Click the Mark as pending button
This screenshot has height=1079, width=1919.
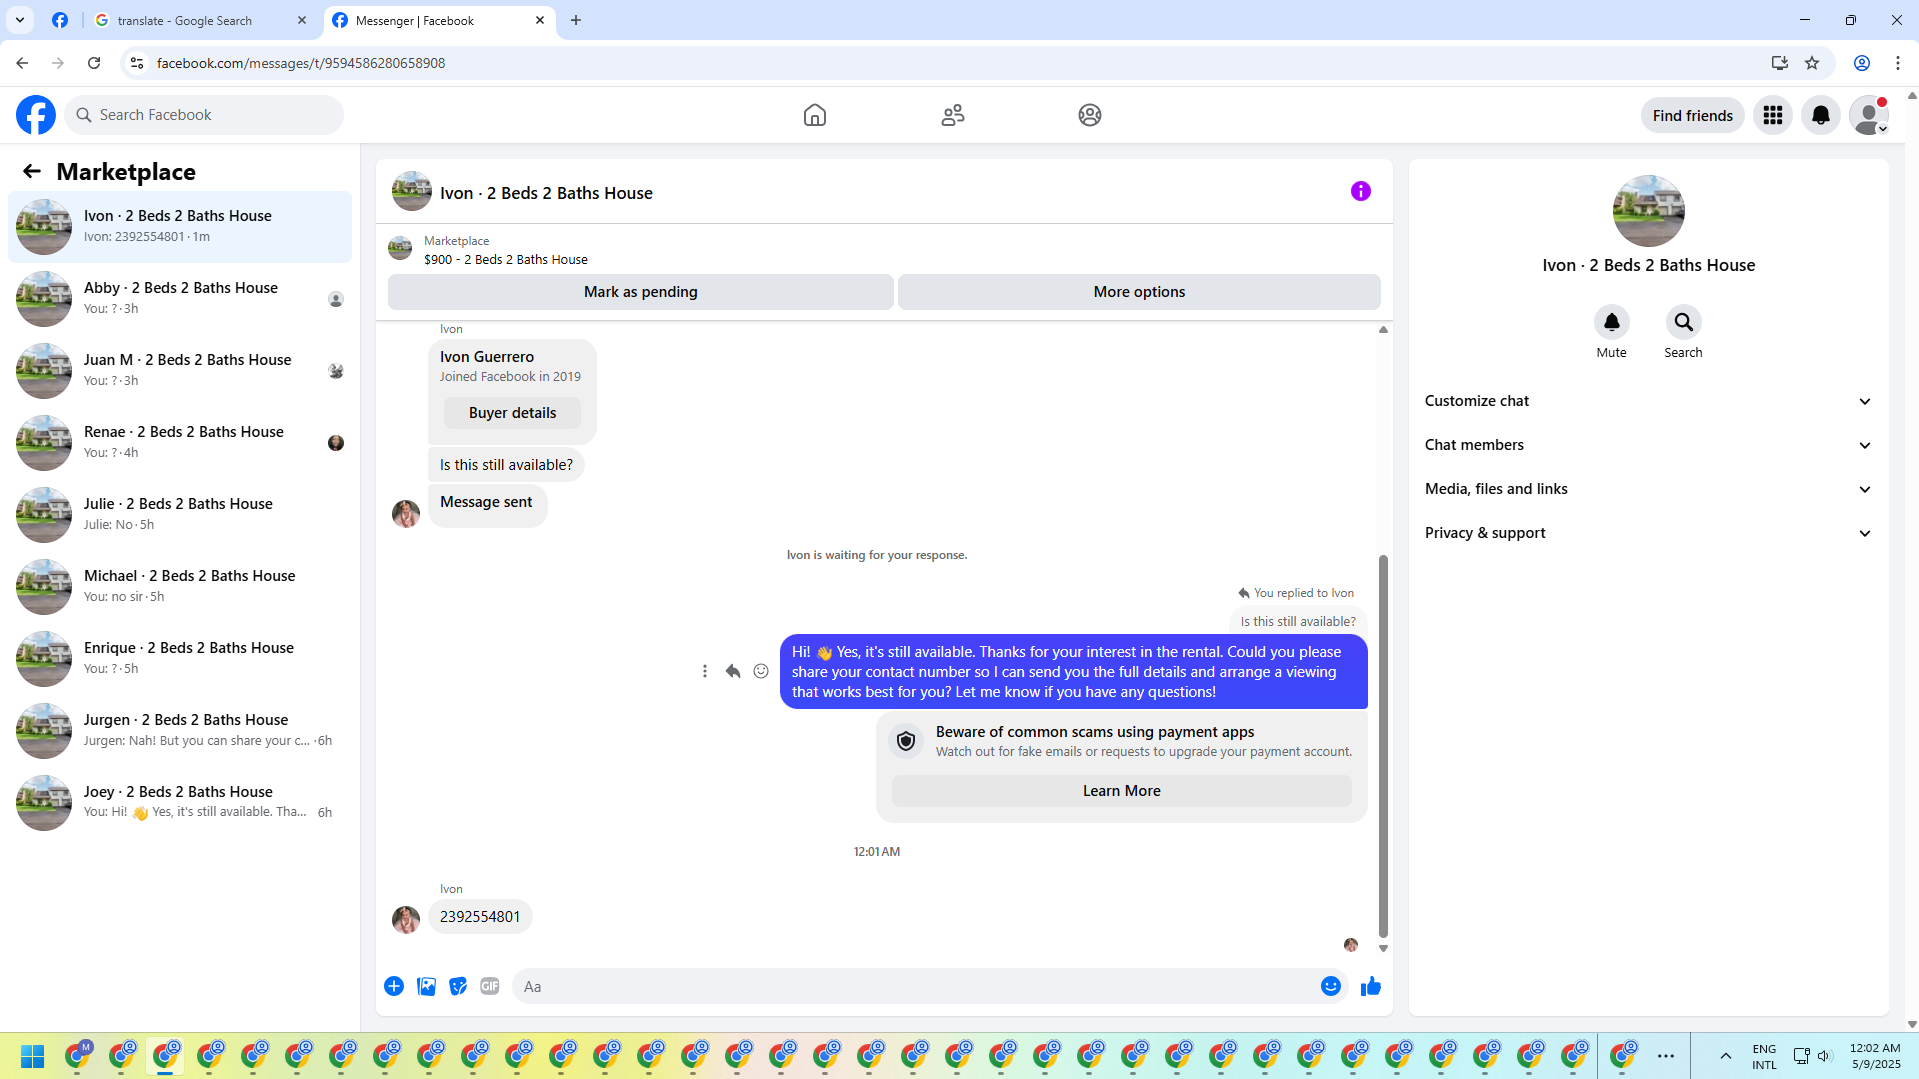pyautogui.click(x=641, y=292)
